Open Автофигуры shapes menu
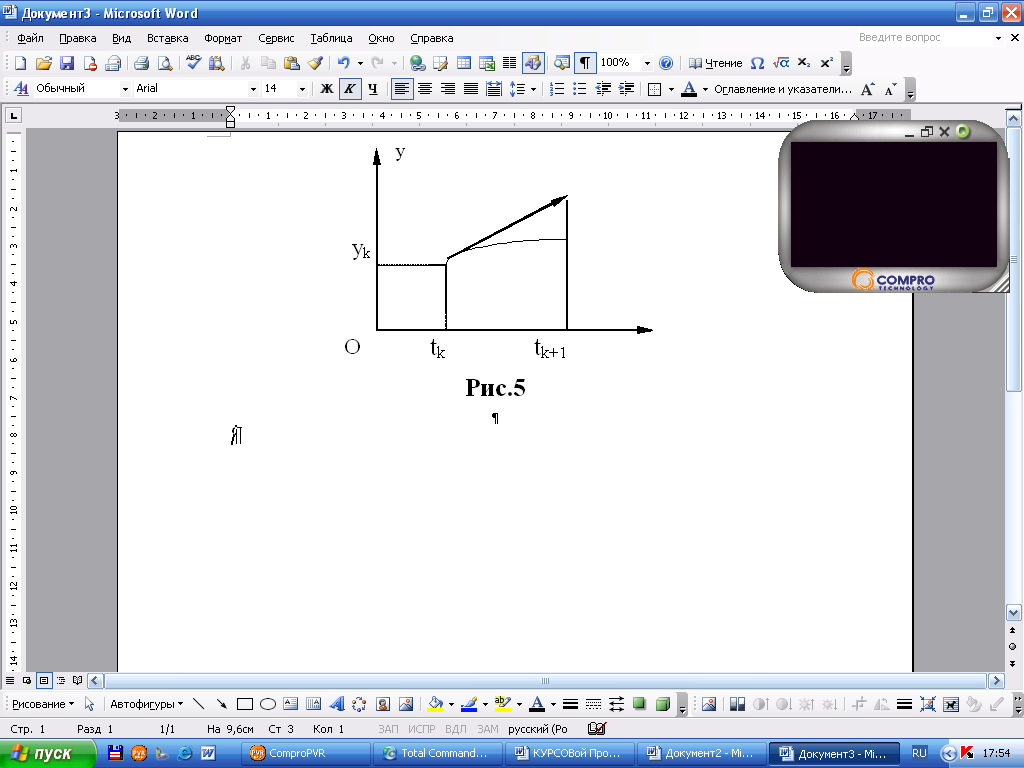Image resolution: width=1024 pixels, height=768 pixels. point(146,704)
